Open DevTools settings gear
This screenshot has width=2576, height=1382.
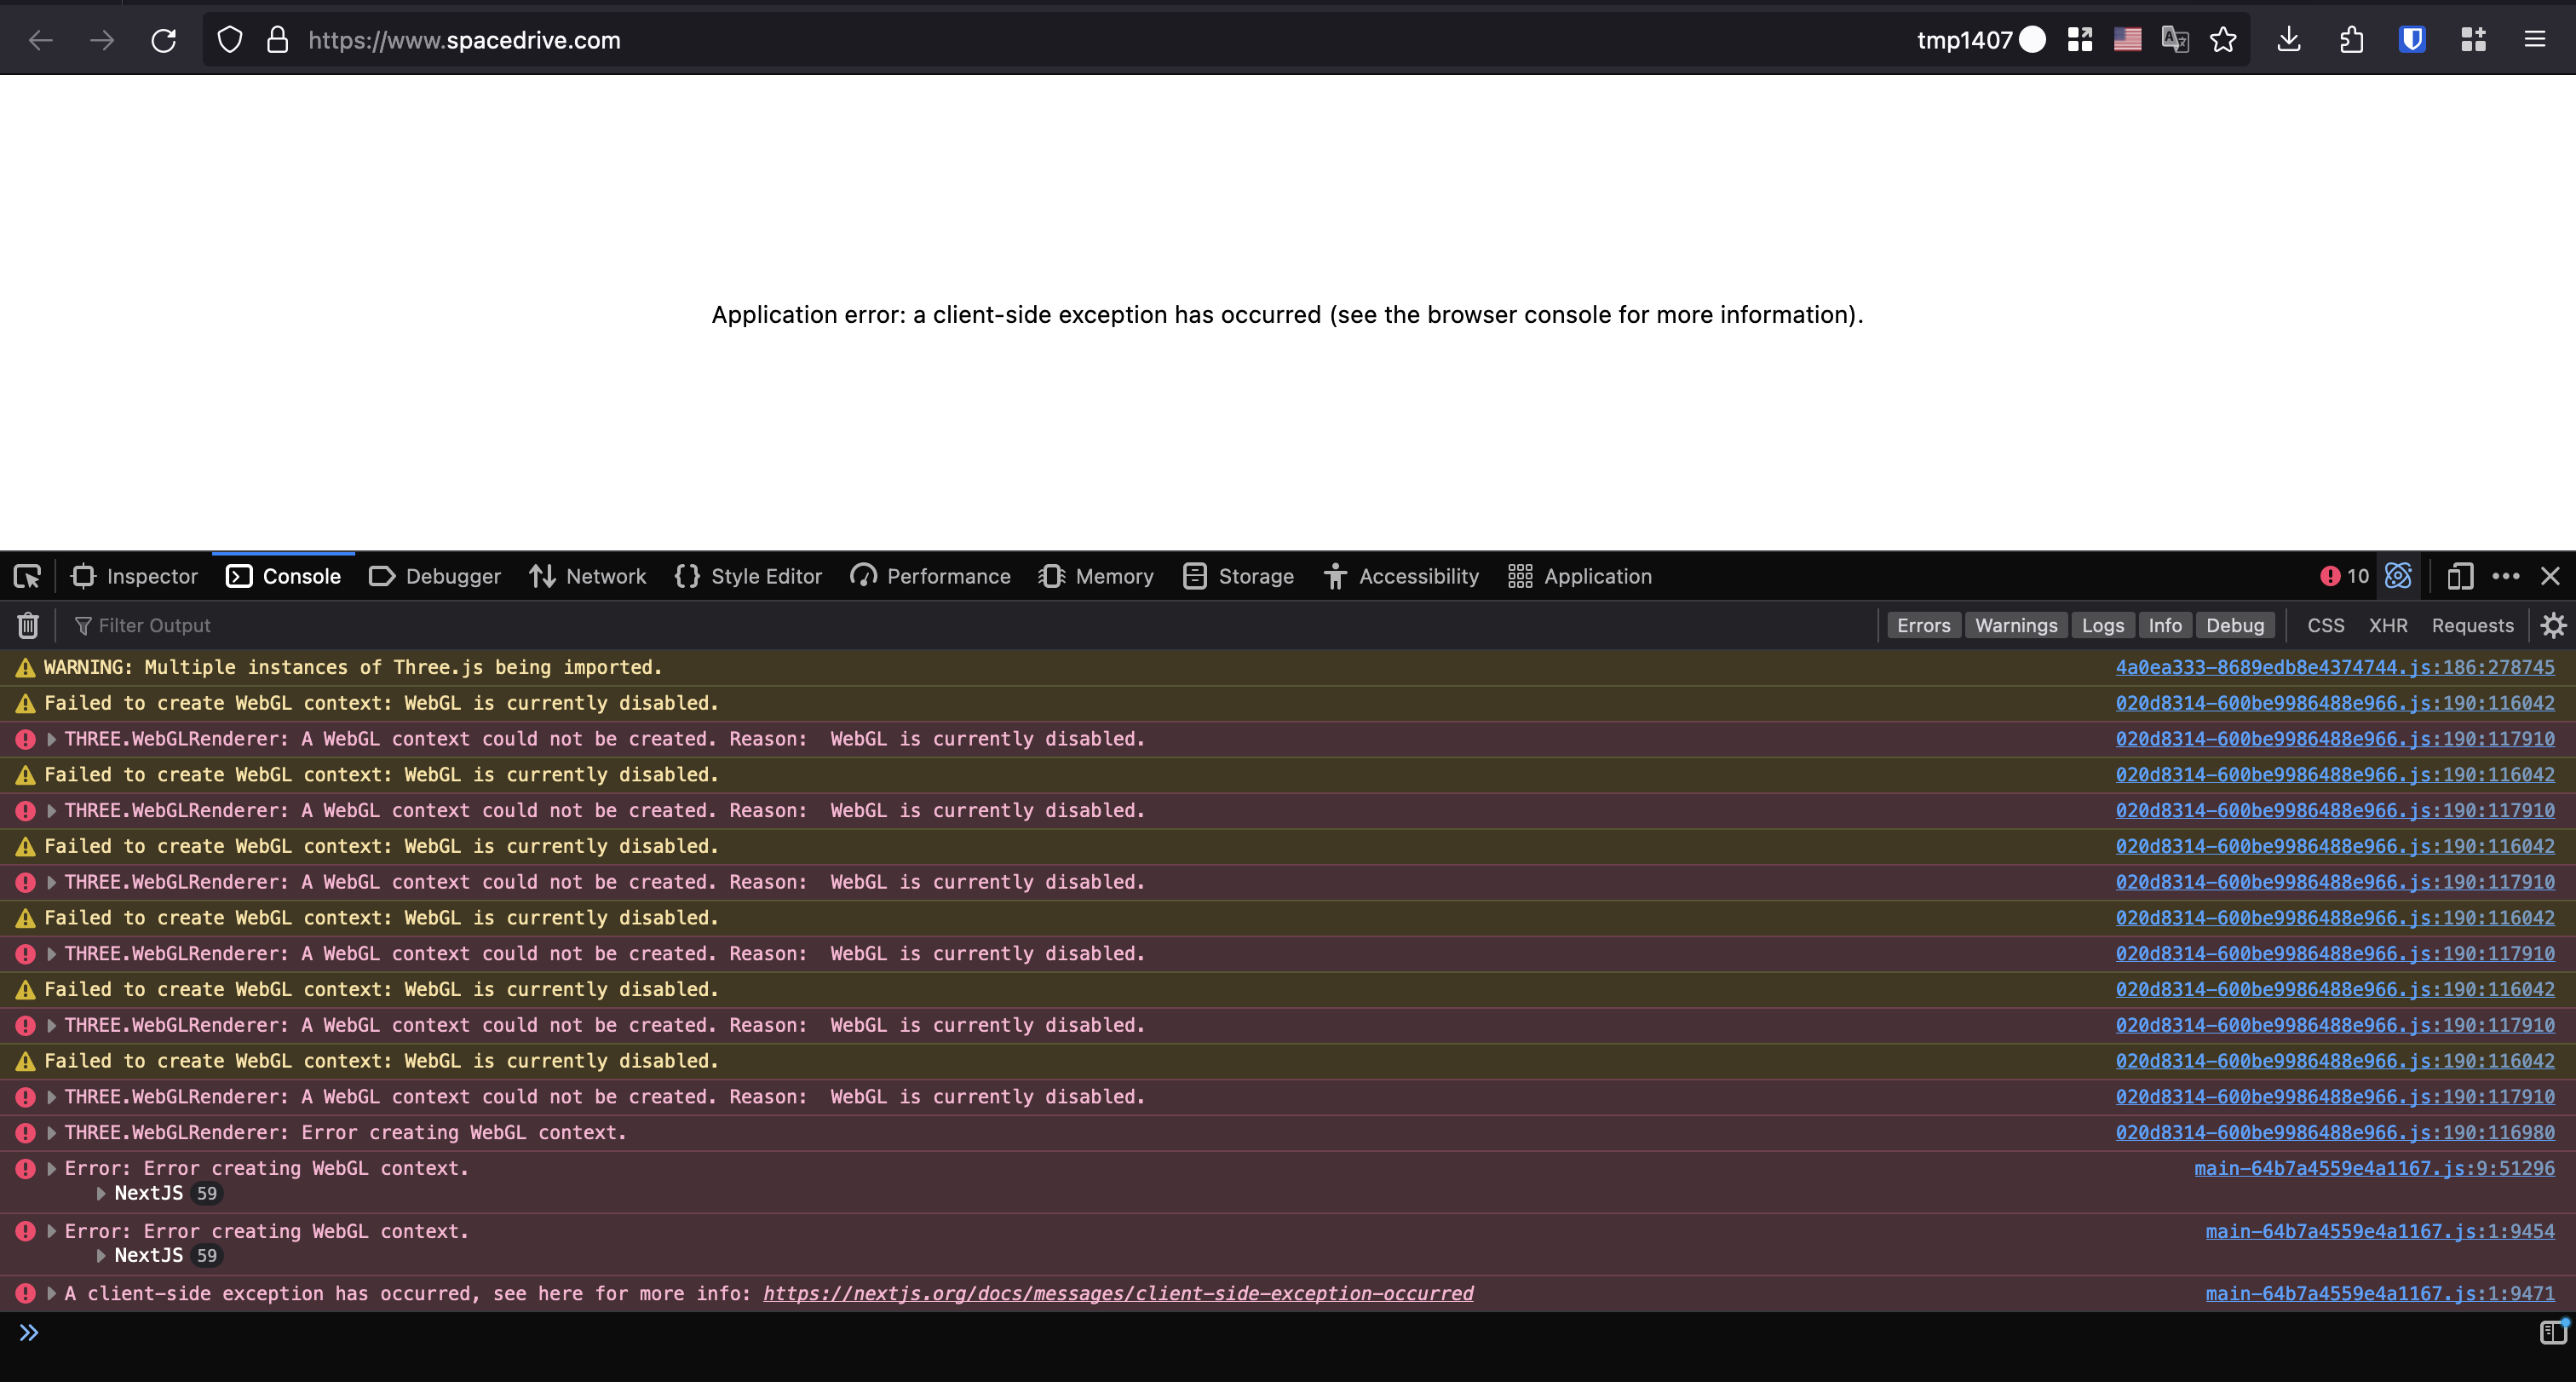coord(2554,625)
